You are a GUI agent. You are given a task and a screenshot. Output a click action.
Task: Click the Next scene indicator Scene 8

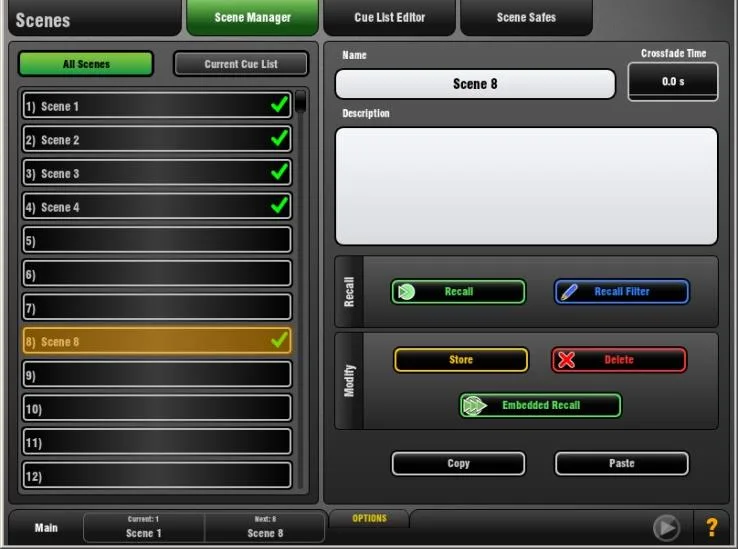coord(265,528)
